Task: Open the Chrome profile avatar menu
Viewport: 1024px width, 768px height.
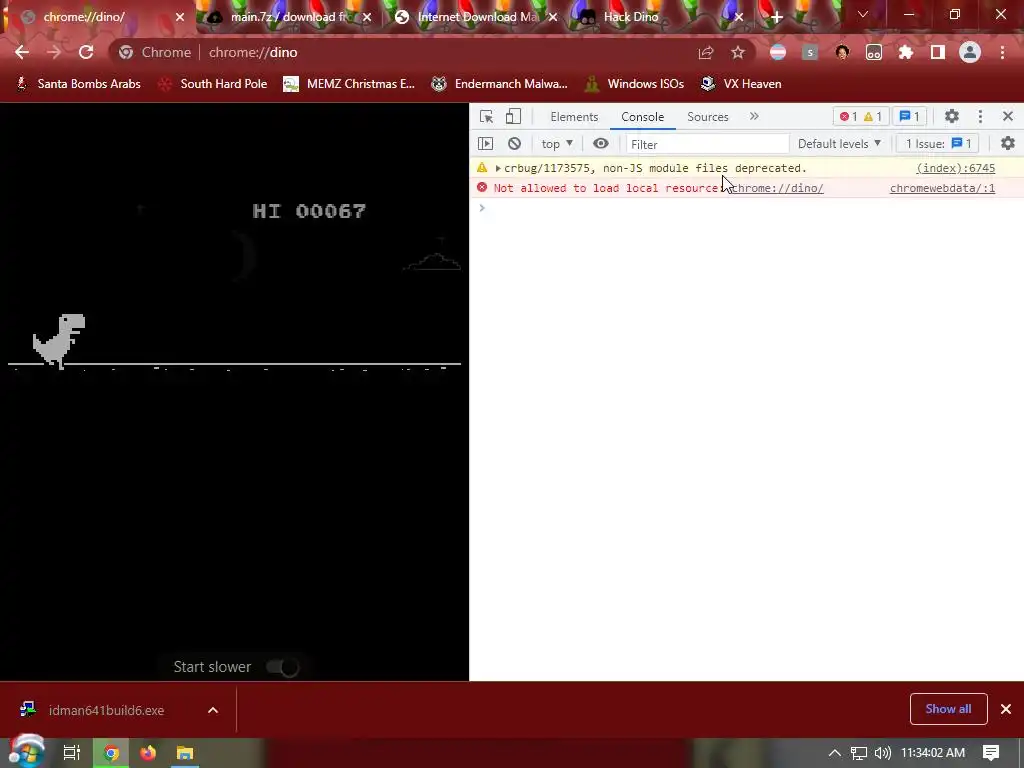Action: [970, 52]
